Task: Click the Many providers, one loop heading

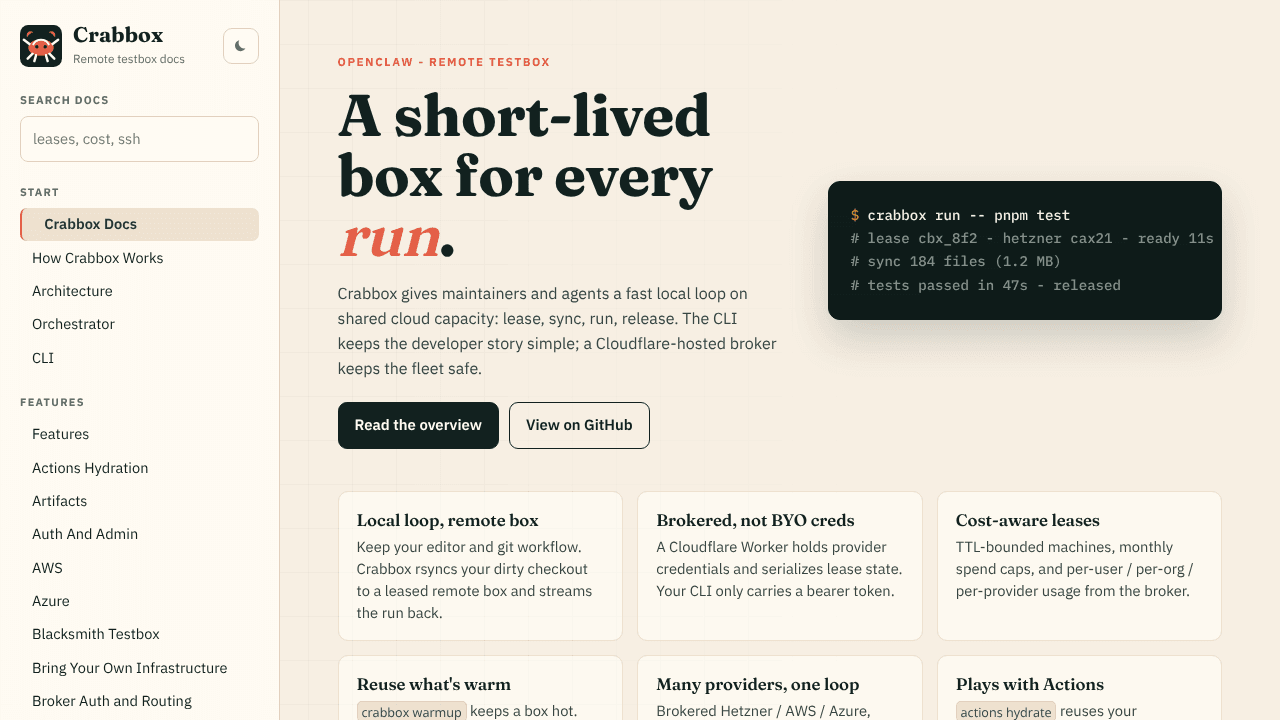Action: coord(758,684)
